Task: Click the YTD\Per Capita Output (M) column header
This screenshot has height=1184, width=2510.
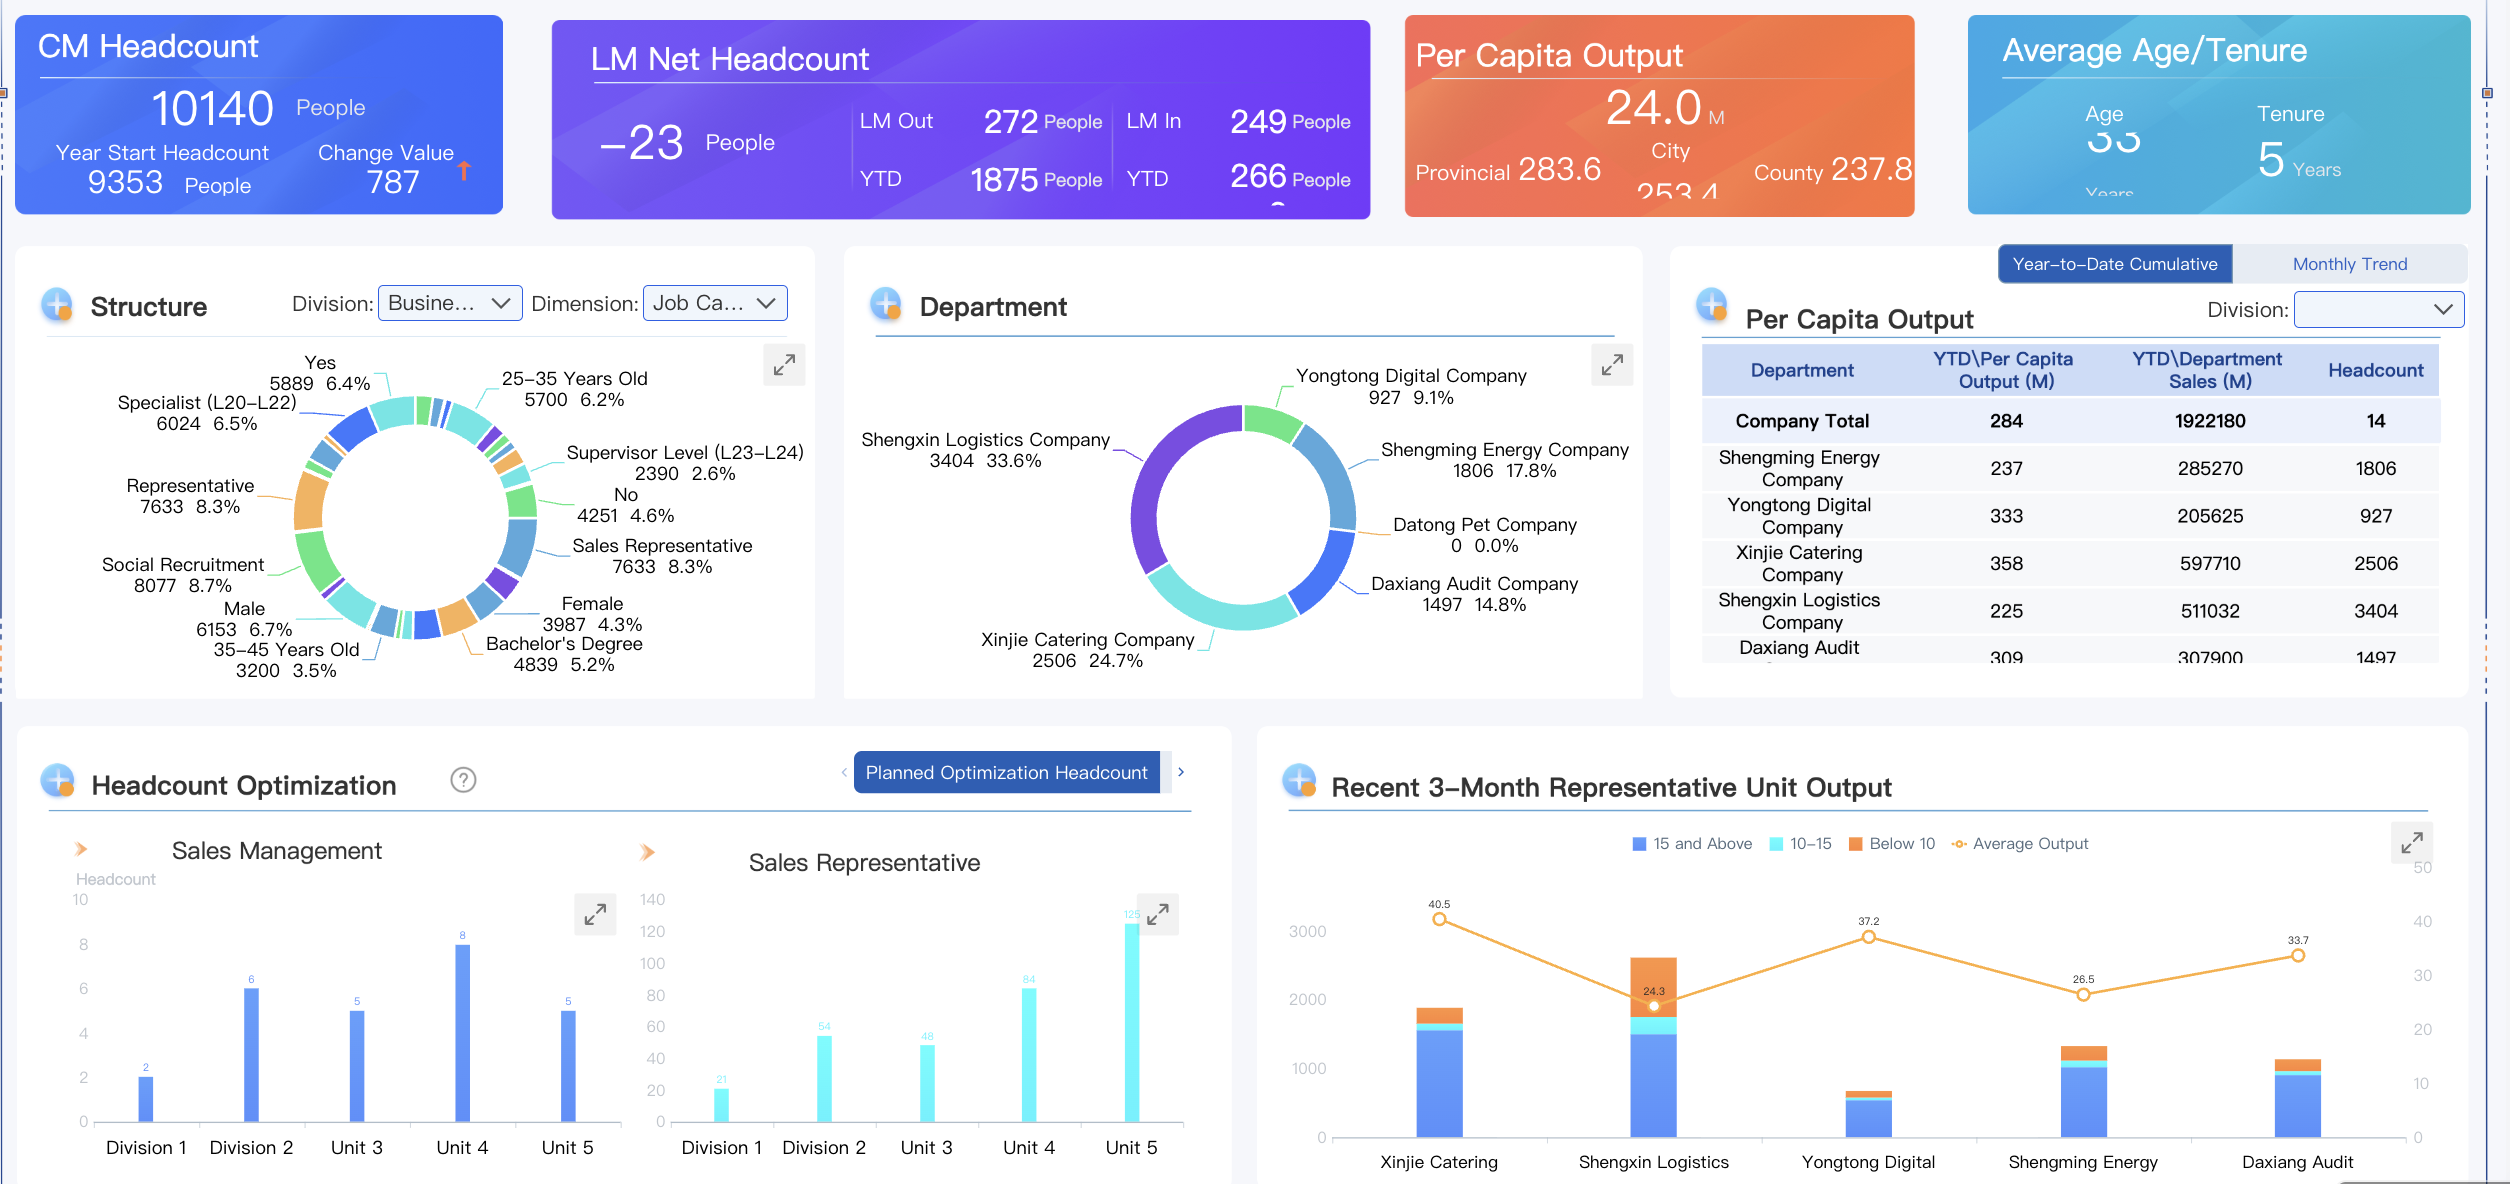Action: (2003, 370)
